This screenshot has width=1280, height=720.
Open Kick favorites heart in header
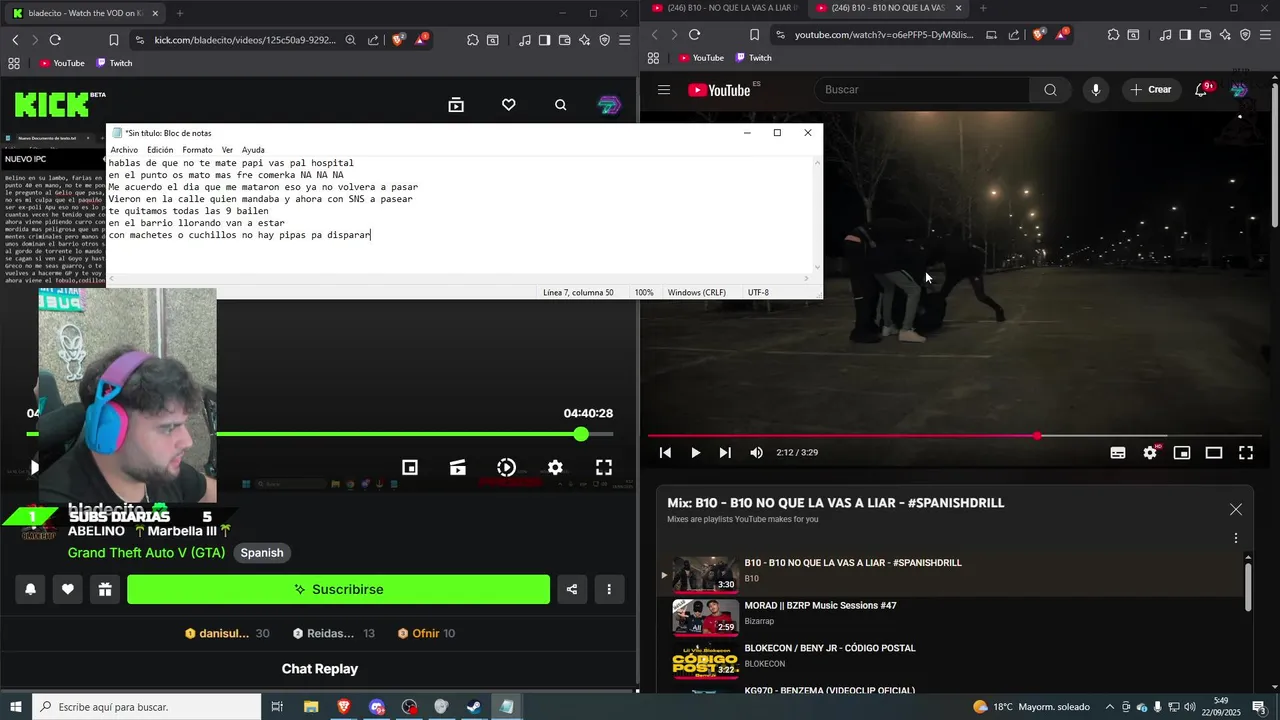click(x=509, y=105)
